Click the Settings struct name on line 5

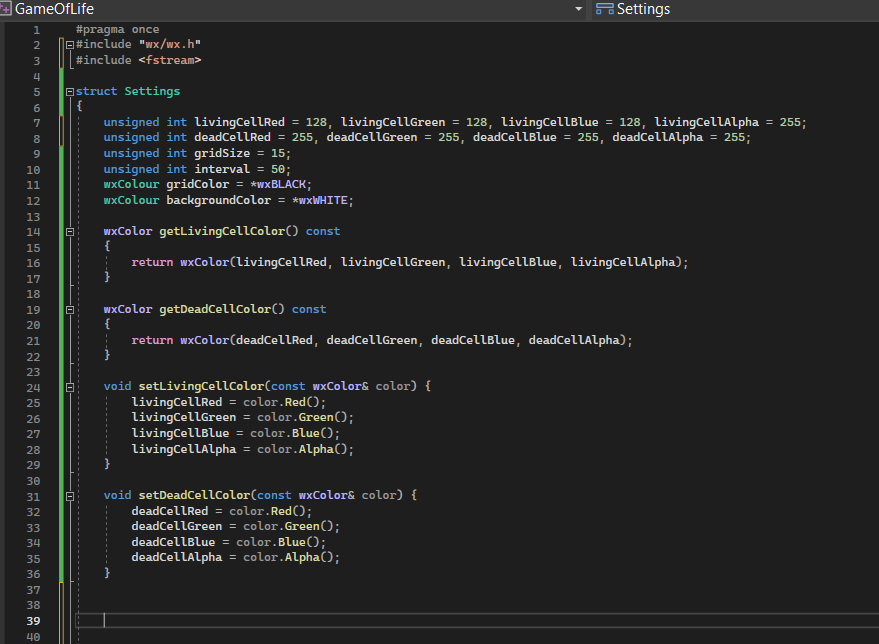[x=152, y=92]
